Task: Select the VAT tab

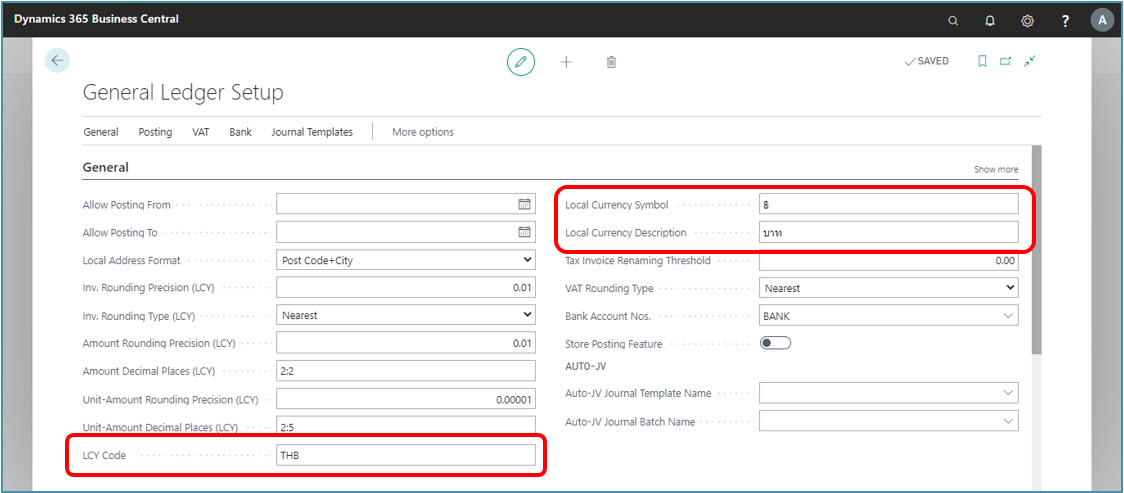Action: point(201,132)
